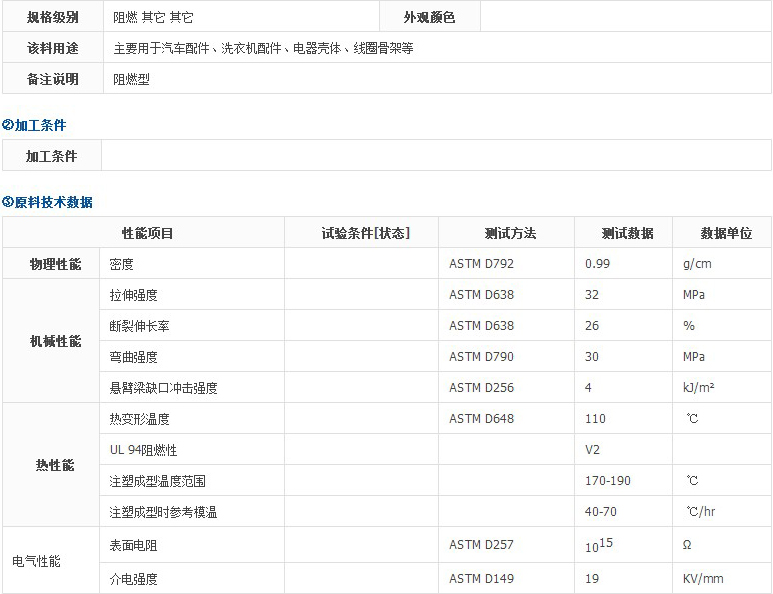773x594 pixels.
Task: Select the 物理性能 category cell
Action: tap(55, 264)
